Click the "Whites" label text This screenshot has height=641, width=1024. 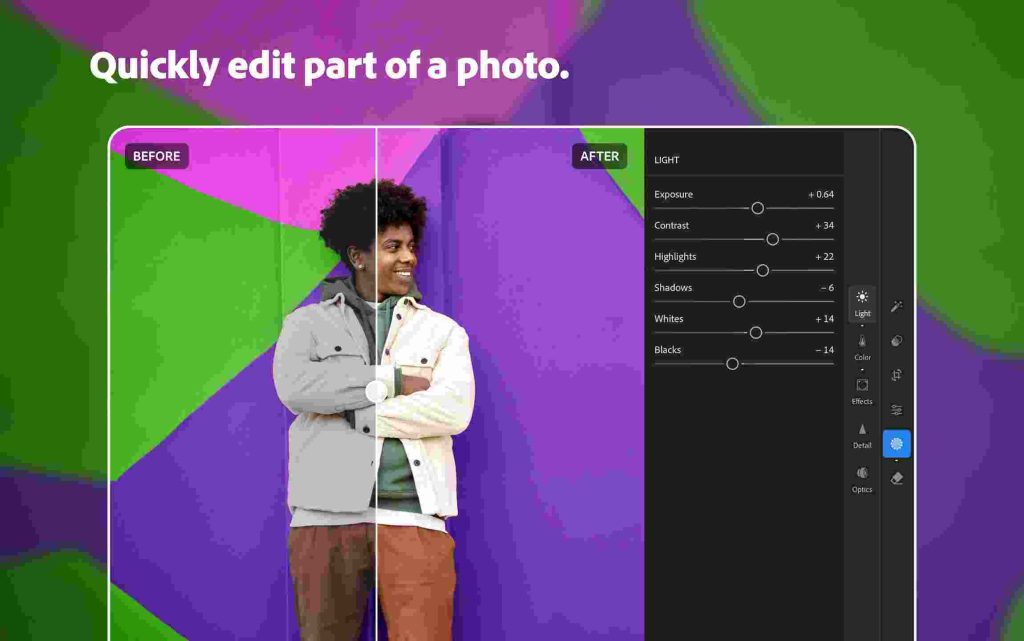(669, 319)
